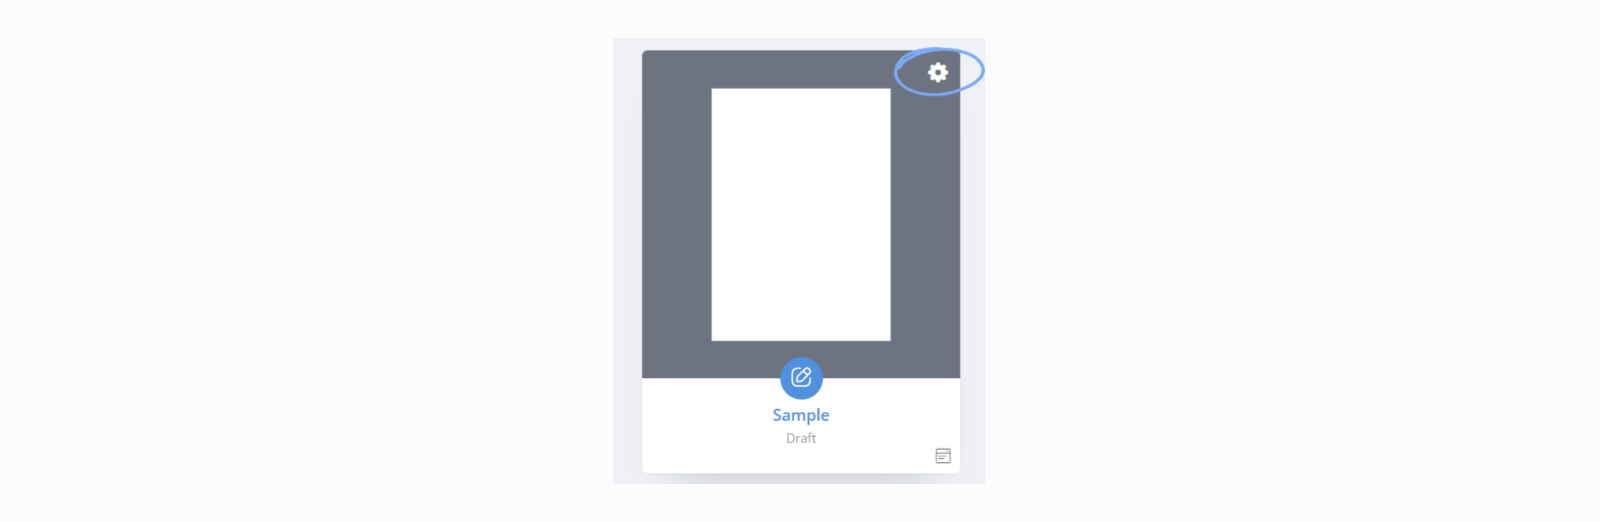
Task: Select the blank white page thumbnail
Action: coord(801,215)
